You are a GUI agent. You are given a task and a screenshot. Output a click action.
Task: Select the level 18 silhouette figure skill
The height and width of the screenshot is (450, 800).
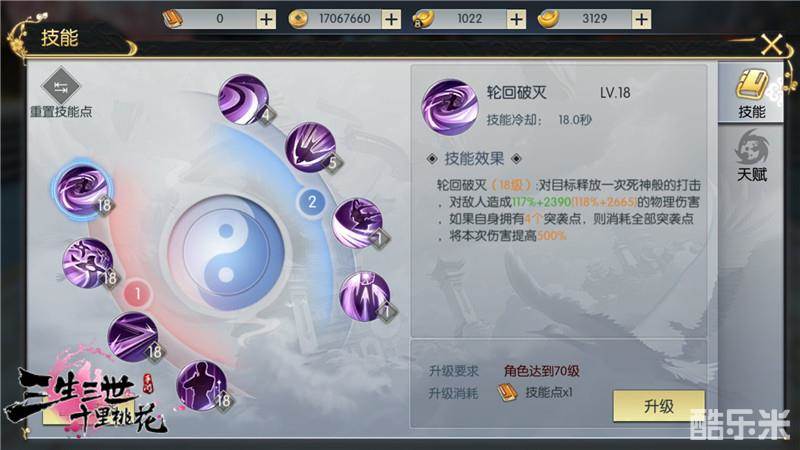point(202,386)
